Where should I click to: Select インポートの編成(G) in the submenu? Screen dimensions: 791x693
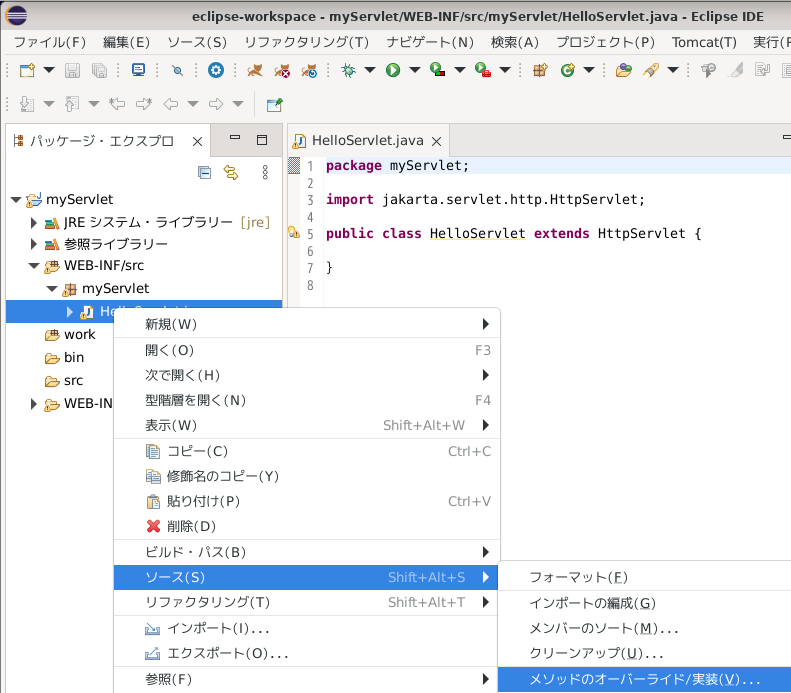coord(645,603)
